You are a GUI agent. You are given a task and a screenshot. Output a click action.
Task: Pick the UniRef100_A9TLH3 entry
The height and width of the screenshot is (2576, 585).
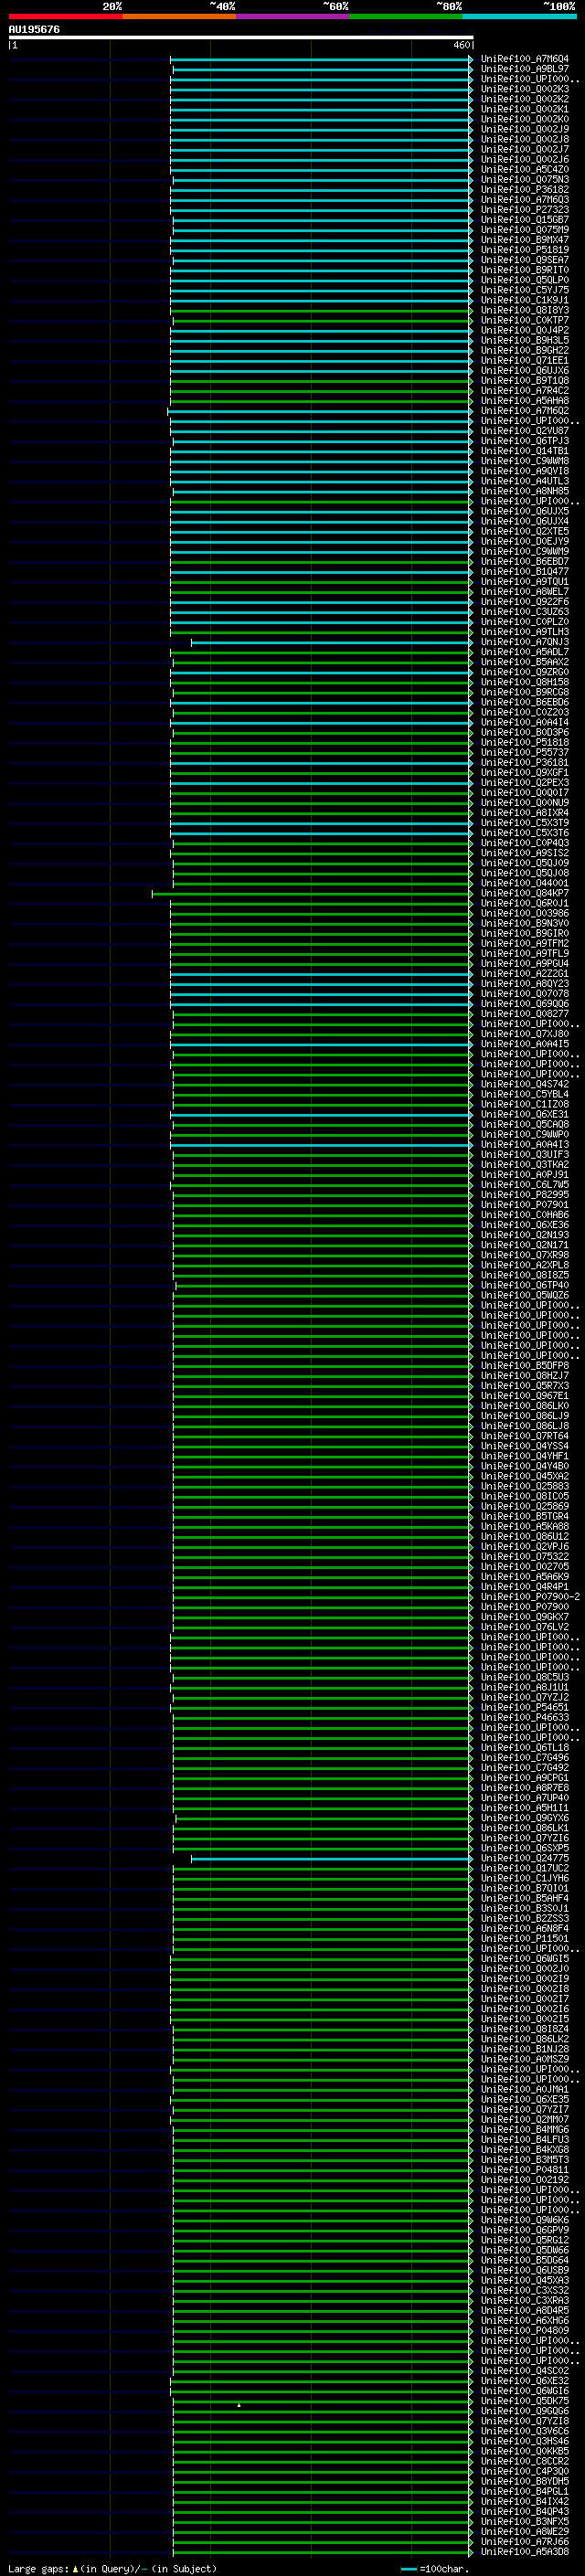tap(524, 632)
